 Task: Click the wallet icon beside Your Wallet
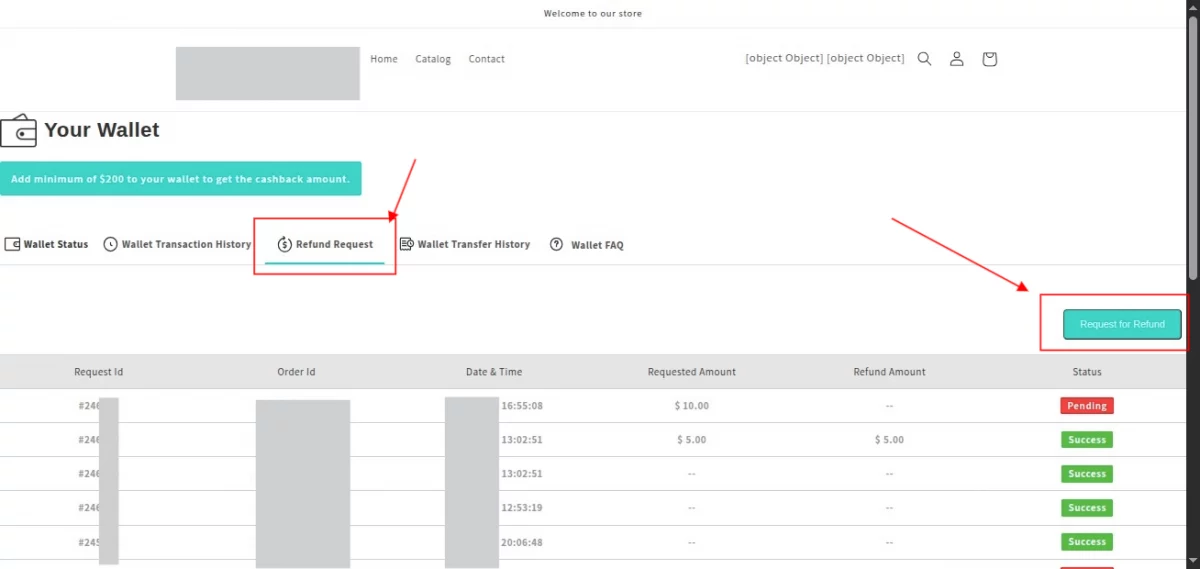18,130
